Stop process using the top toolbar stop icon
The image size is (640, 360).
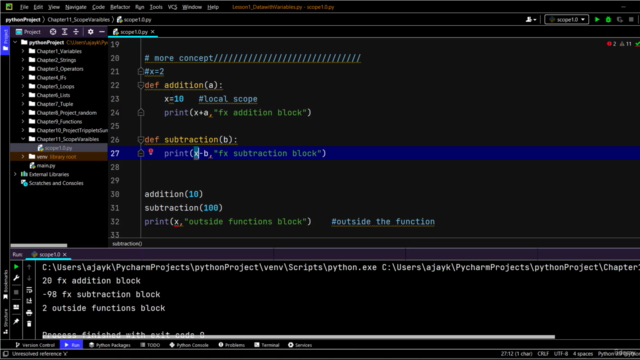point(631,19)
